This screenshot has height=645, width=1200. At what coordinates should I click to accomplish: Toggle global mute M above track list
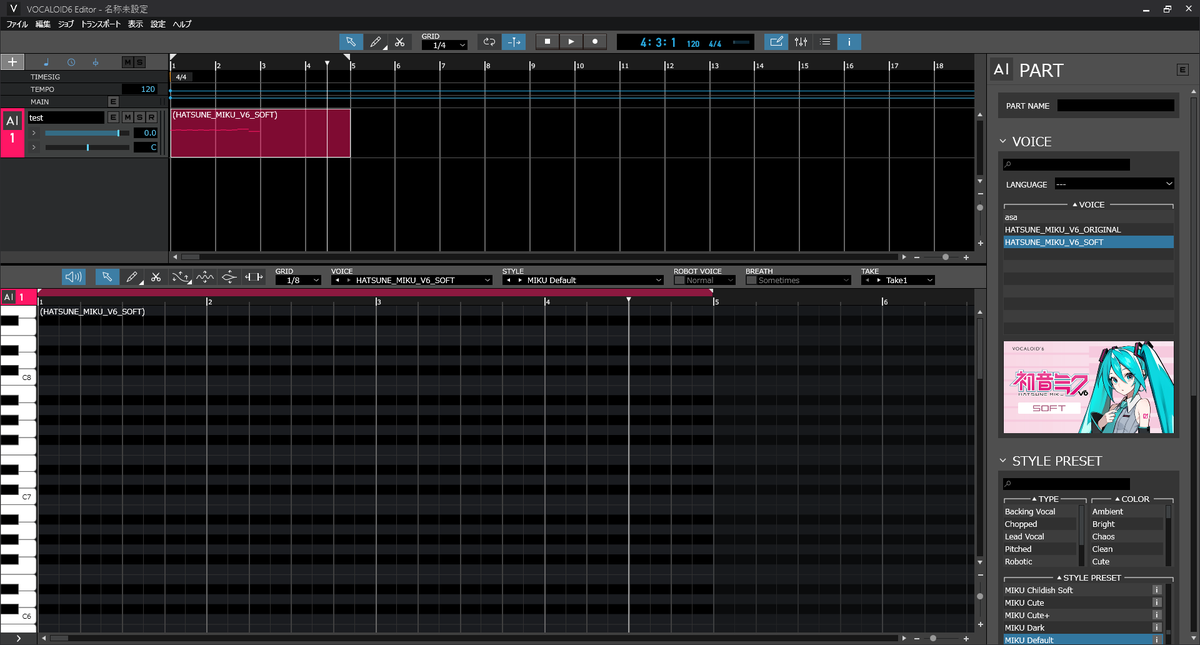(x=127, y=62)
